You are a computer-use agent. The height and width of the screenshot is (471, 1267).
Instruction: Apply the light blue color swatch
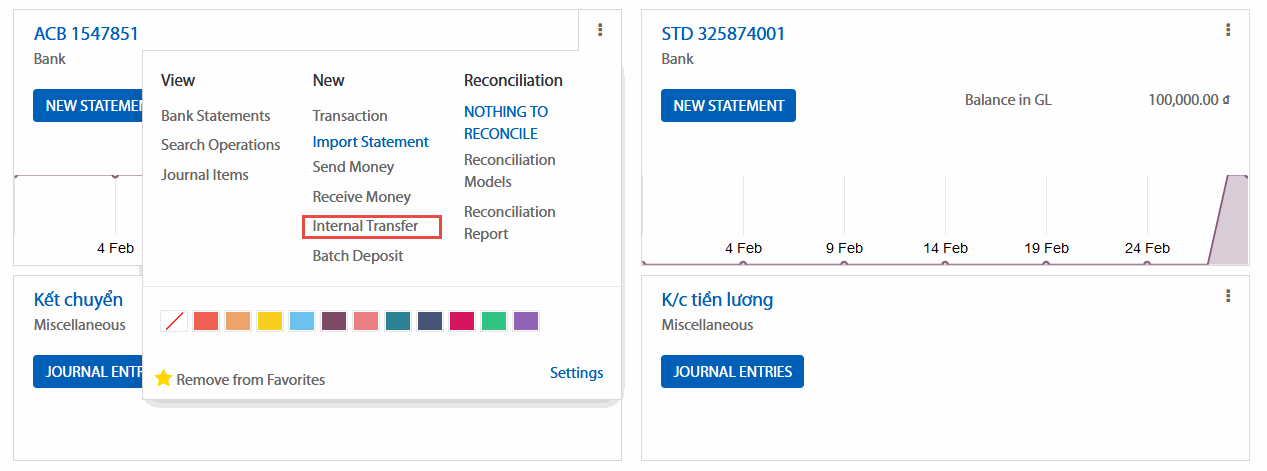point(302,321)
